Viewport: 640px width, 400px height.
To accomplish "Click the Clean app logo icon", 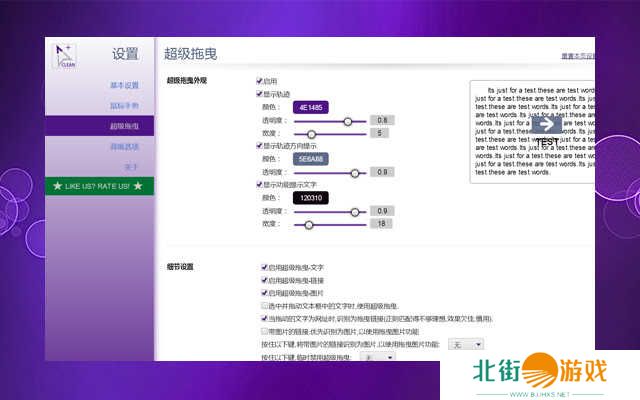I will (x=64, y=58).
